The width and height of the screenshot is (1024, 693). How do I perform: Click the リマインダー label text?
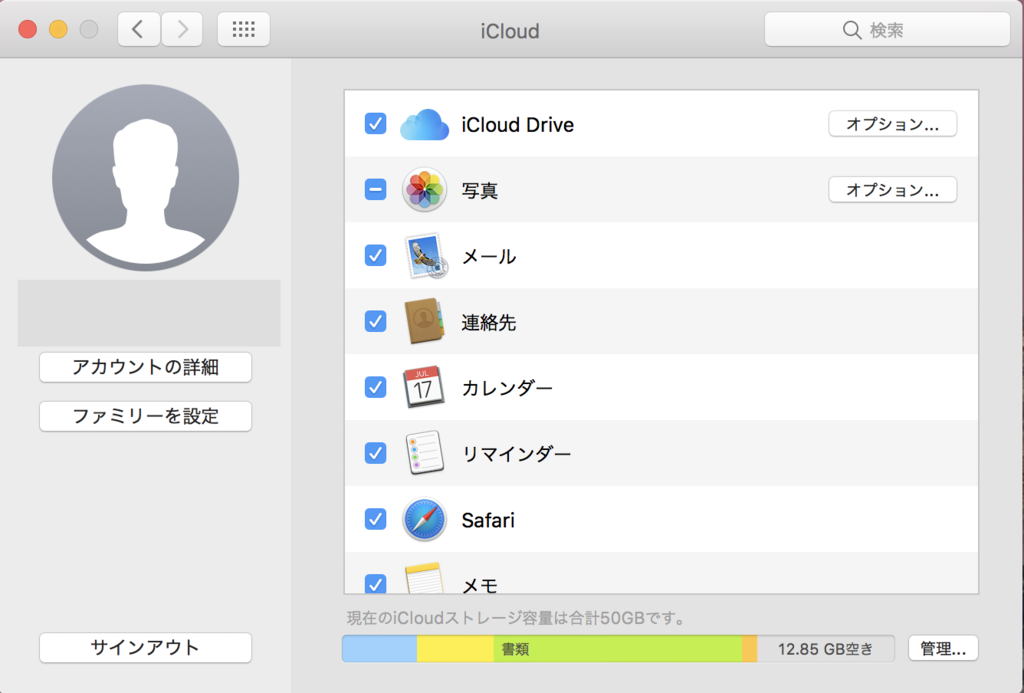(x=517, y=454)
